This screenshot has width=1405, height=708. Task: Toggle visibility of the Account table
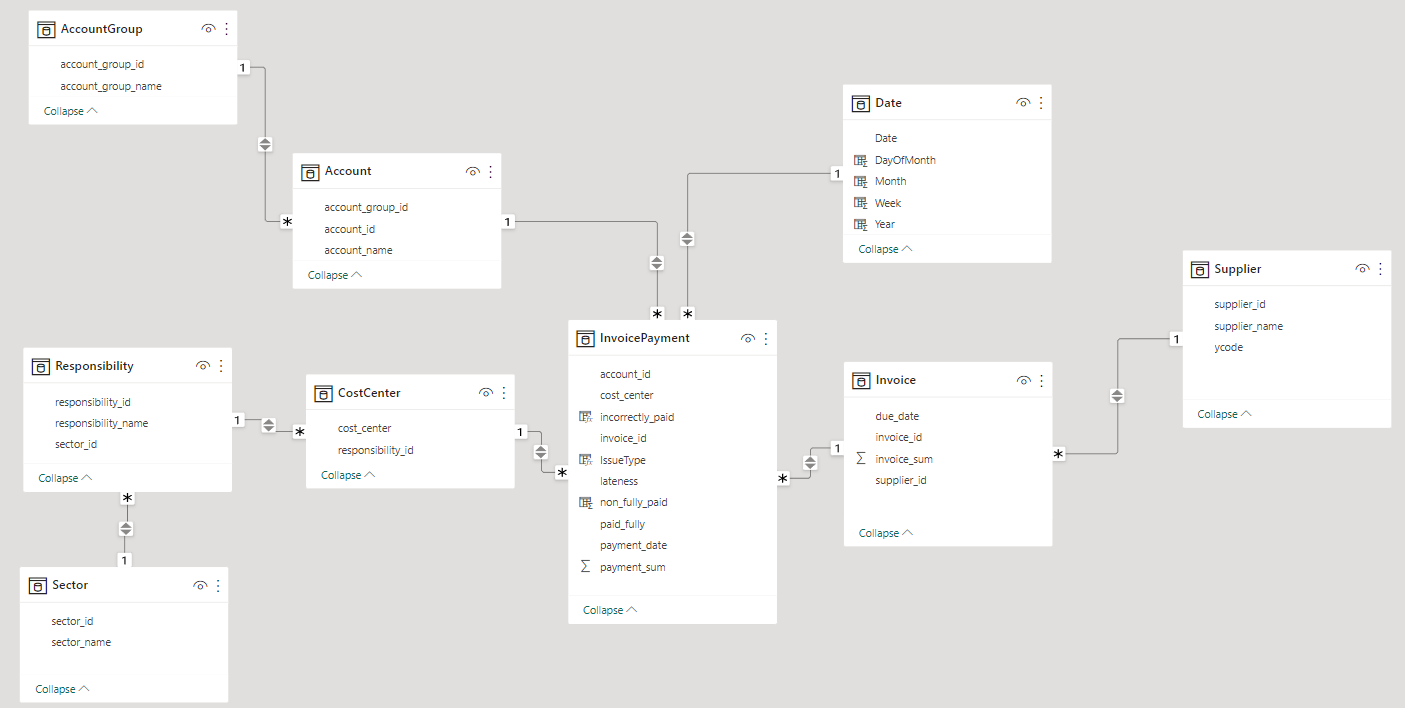pos(472,171)
